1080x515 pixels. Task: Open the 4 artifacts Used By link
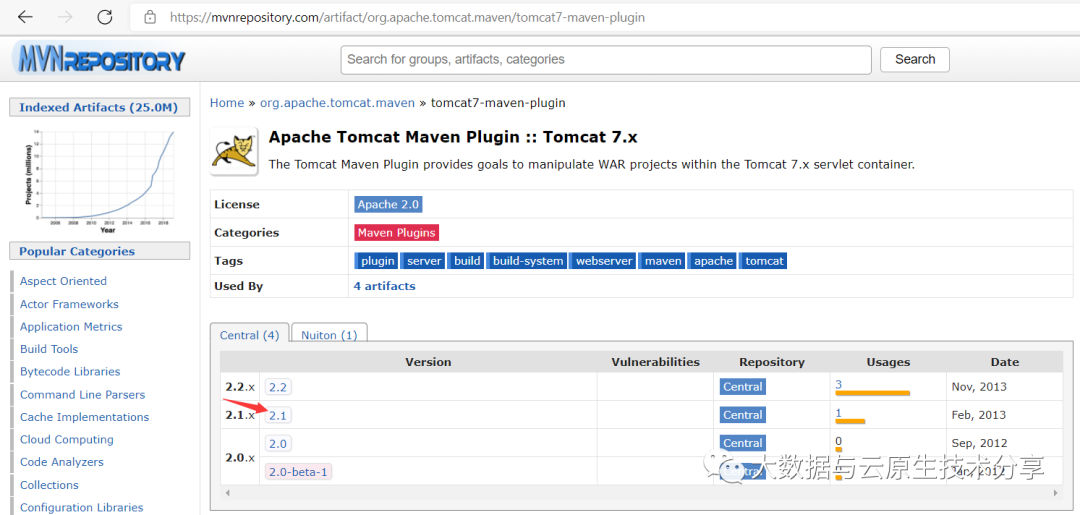click(x=384, y=286)
